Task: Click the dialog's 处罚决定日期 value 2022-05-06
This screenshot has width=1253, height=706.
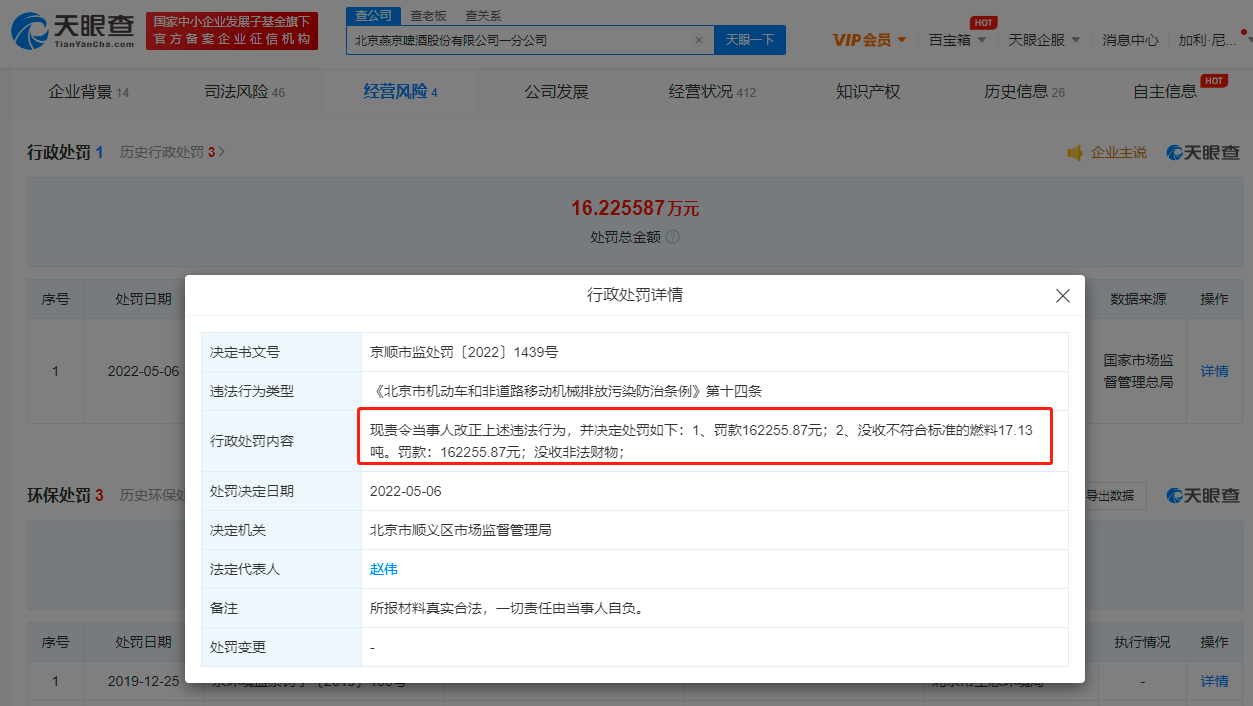Action: pyautogui.click(x=405, y=491)
